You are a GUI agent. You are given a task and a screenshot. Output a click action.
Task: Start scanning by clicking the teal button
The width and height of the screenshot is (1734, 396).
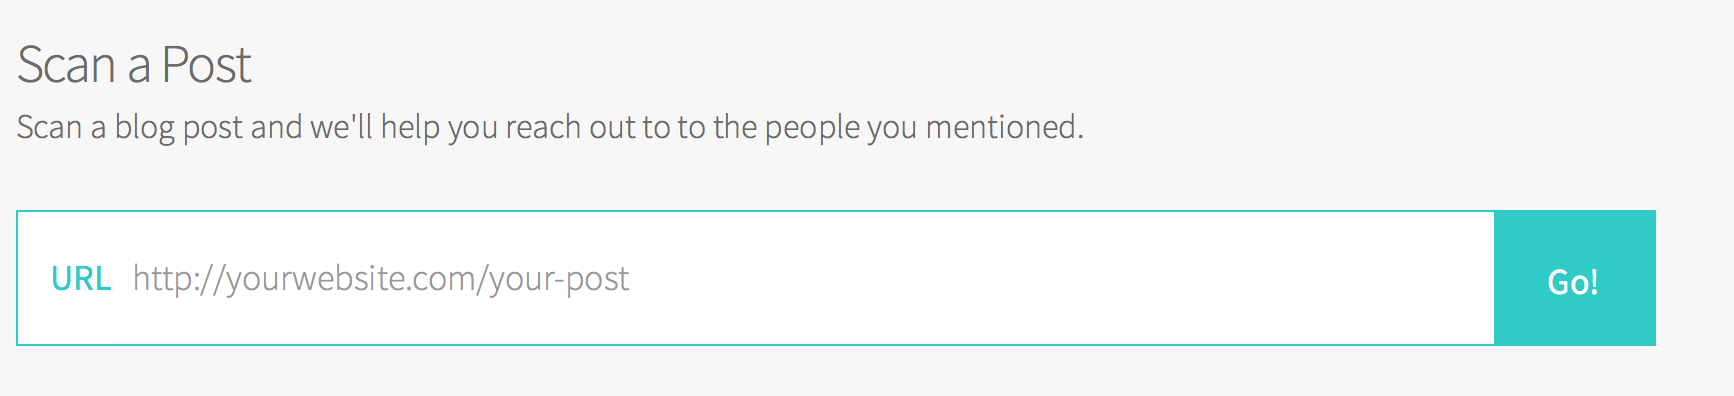1575,278
